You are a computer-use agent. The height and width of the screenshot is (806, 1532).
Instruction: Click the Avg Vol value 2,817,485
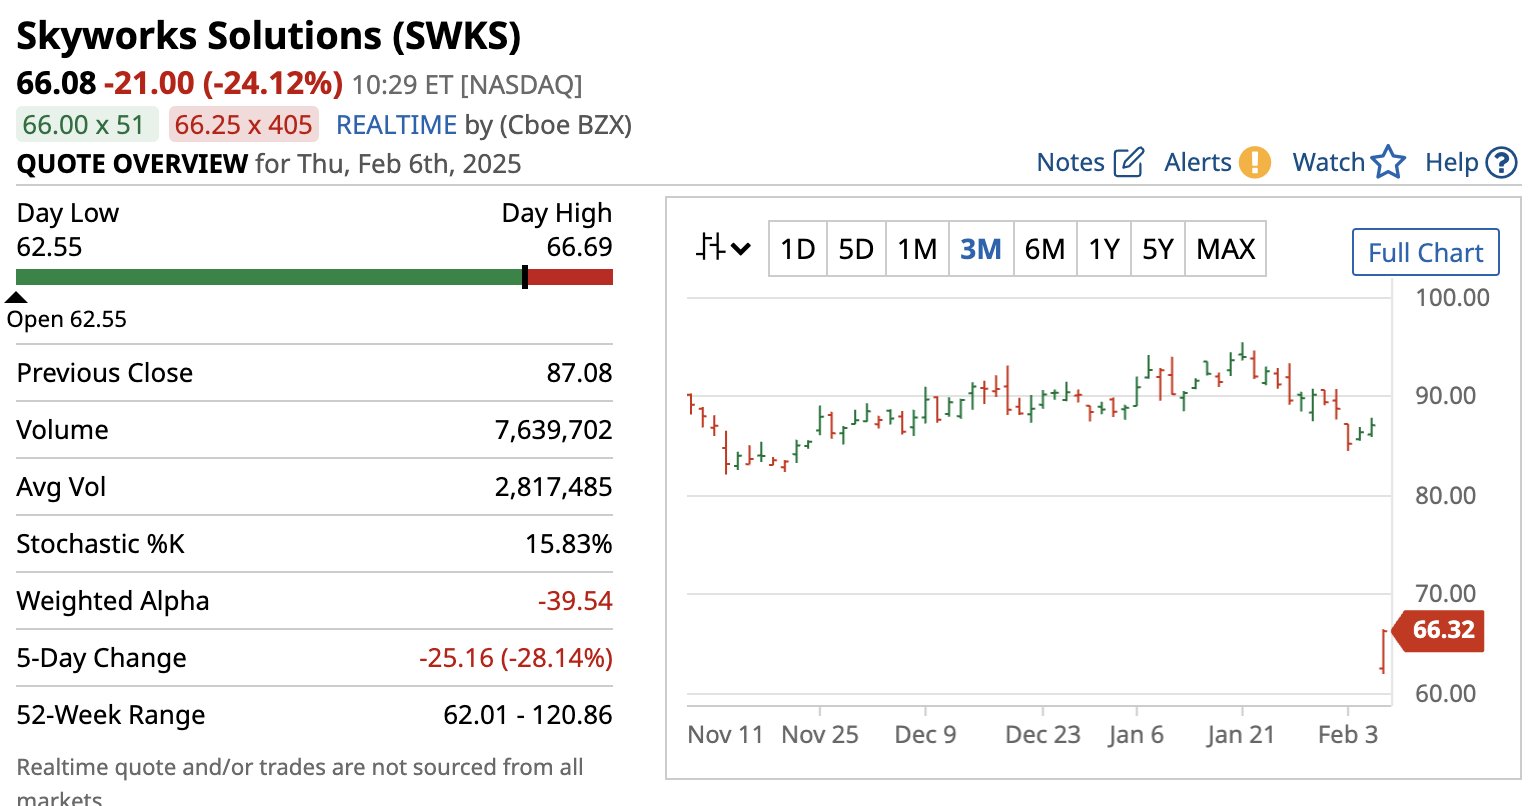[553, 487]
